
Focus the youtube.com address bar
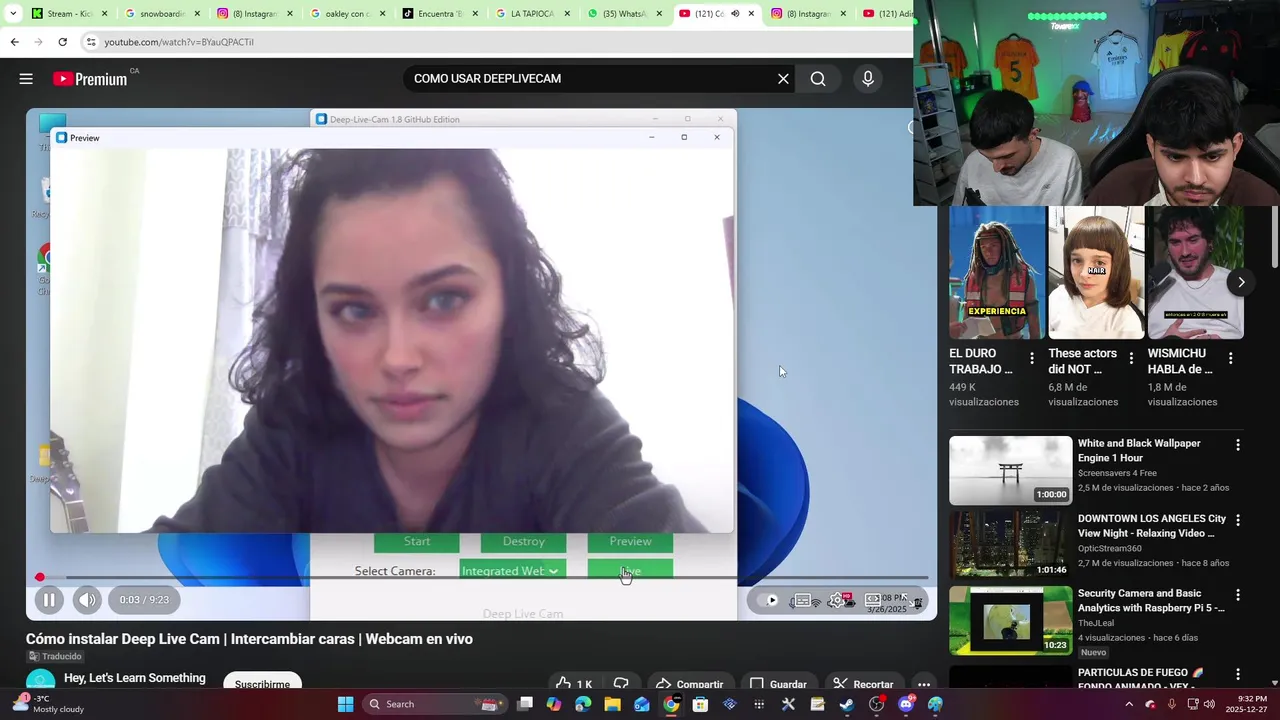[x=495, y=42]
